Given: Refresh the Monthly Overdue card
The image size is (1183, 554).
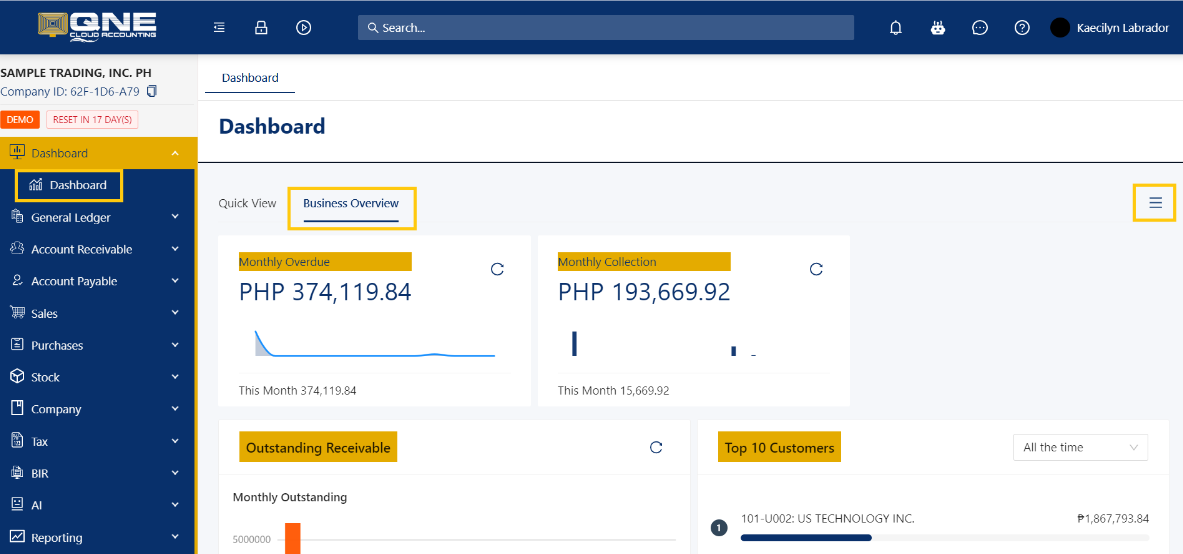Looking at the screenshot, I should pos(497,269).
